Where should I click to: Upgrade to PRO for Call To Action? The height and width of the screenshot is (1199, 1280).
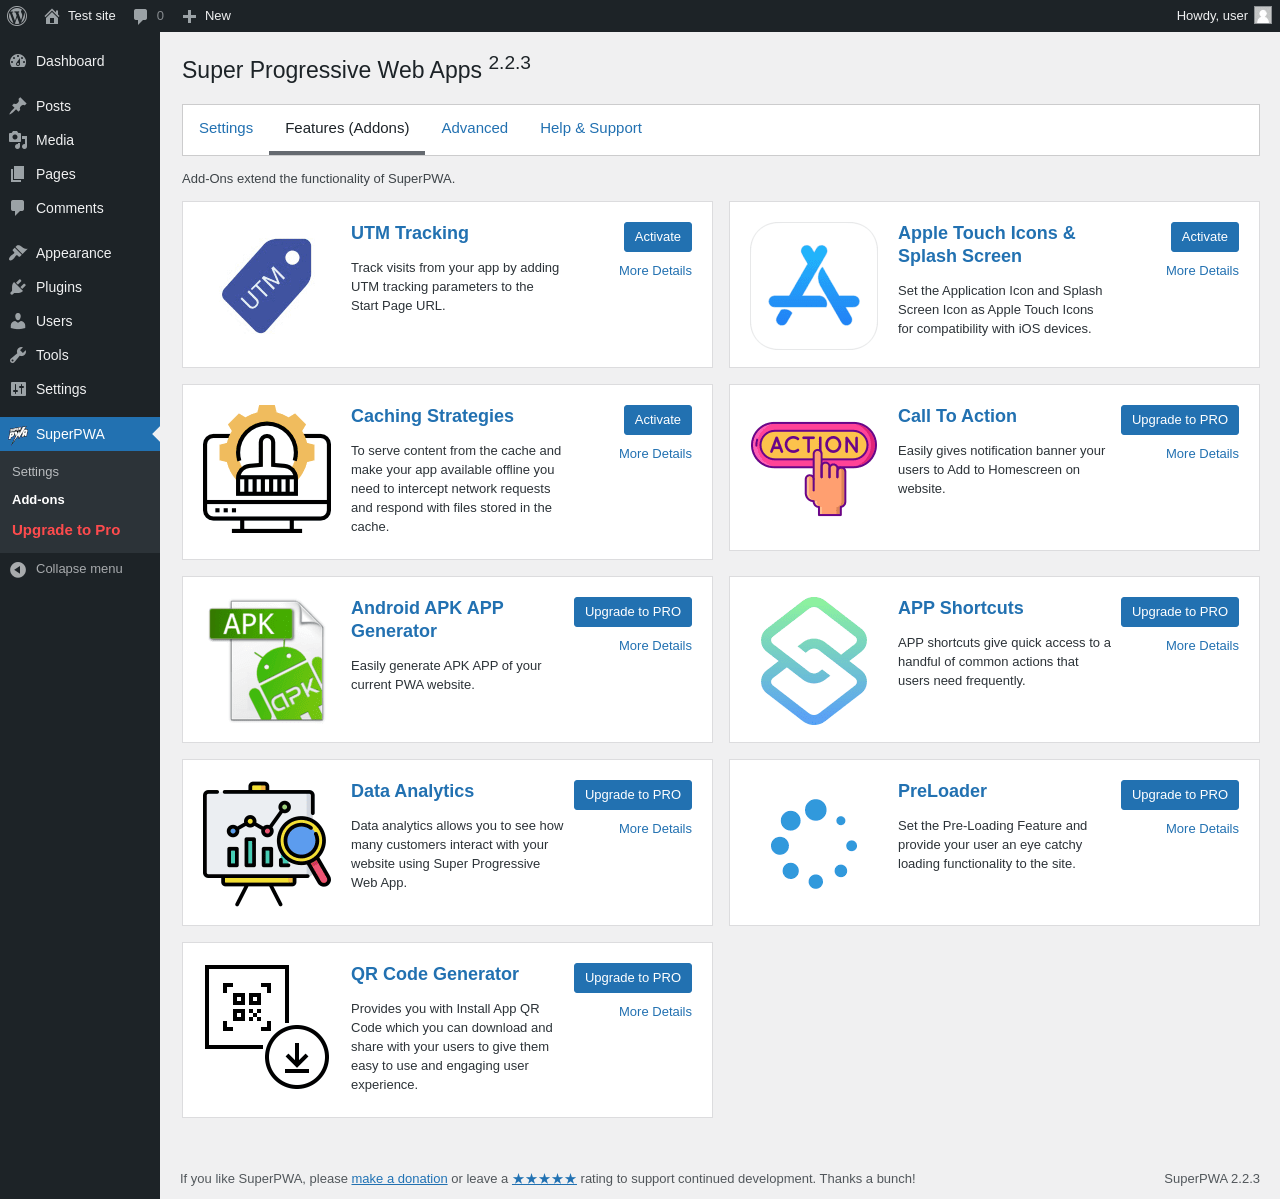[x=1180, y=420]
